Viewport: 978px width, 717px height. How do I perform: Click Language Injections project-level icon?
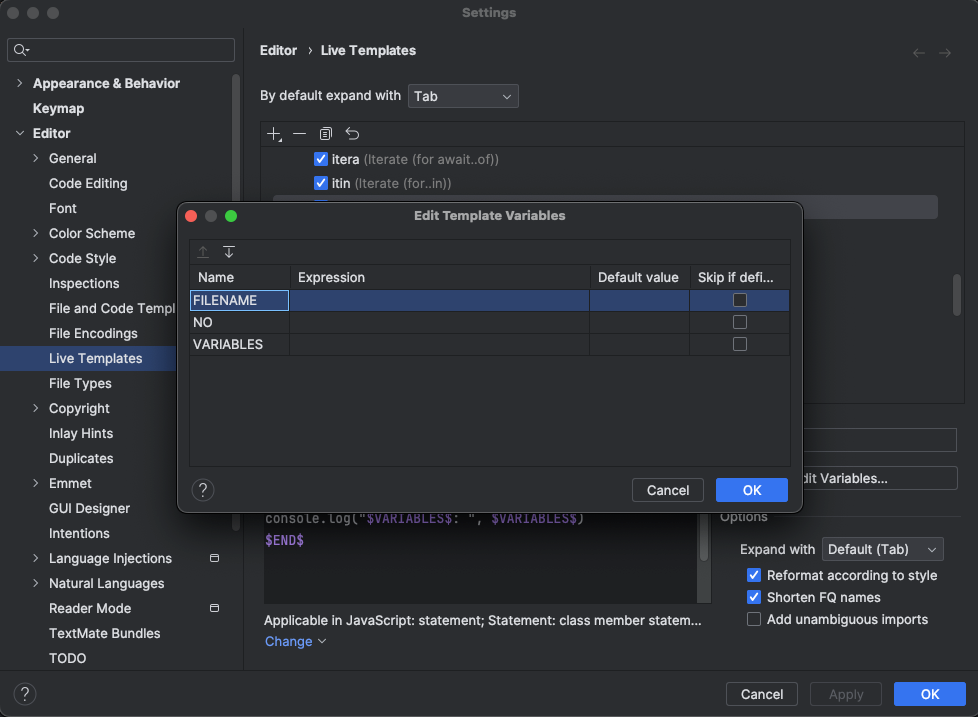click(x=215, y=558)
